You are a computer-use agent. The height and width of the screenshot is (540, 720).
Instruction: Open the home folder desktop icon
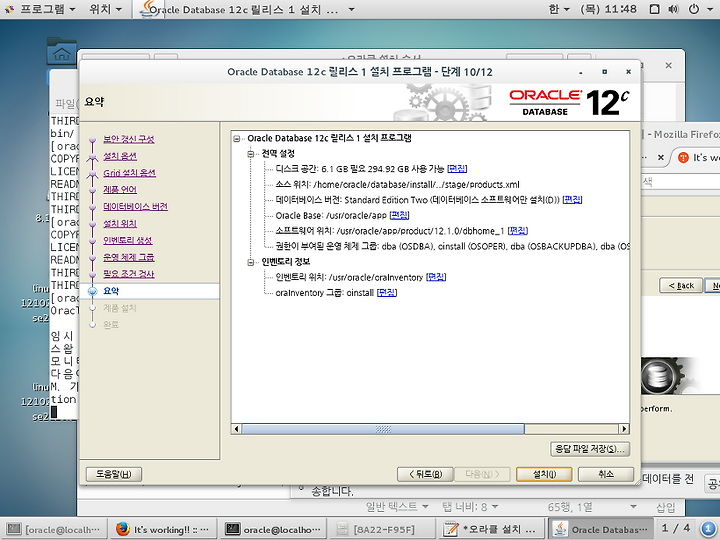(x=62, y=51)
